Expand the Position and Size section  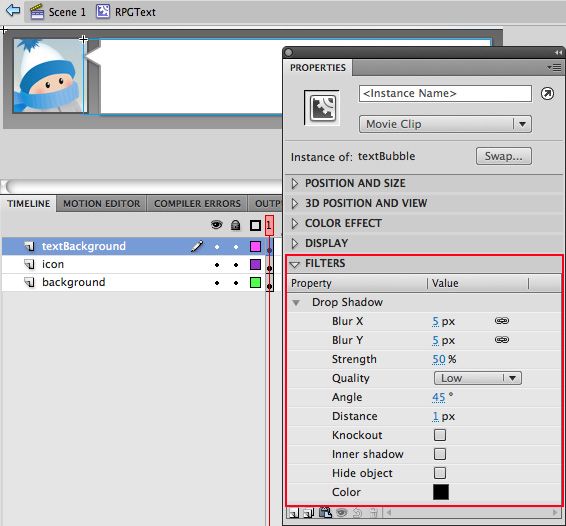click(295, 183)
